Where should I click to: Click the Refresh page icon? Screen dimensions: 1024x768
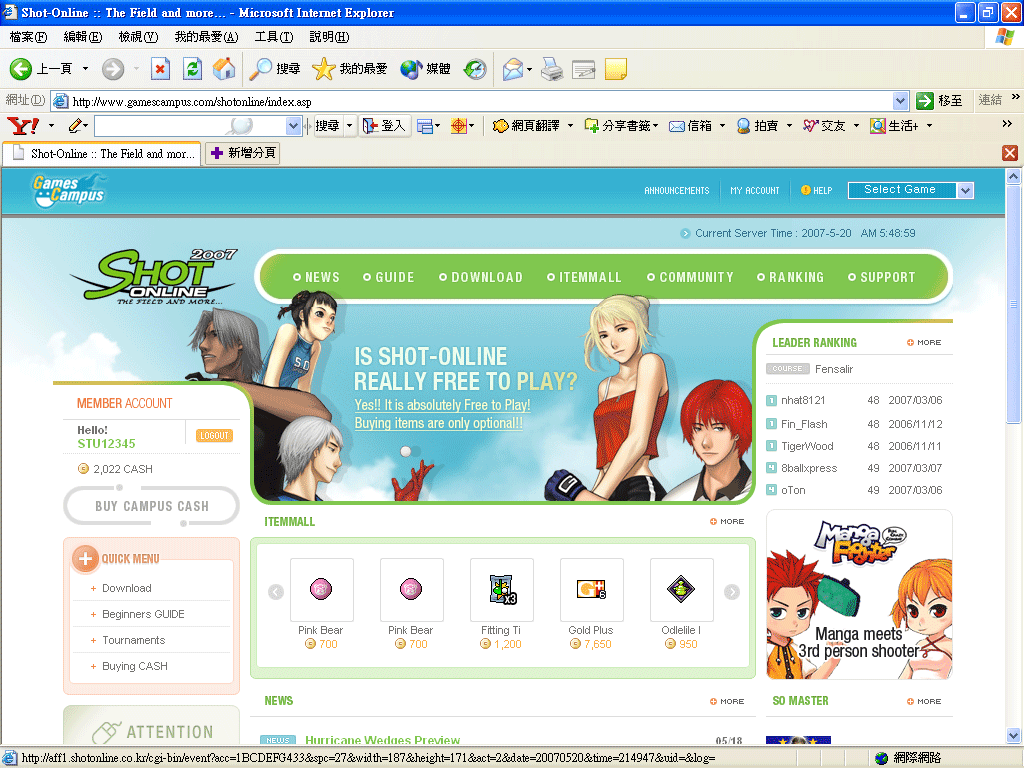pos(192,68)
